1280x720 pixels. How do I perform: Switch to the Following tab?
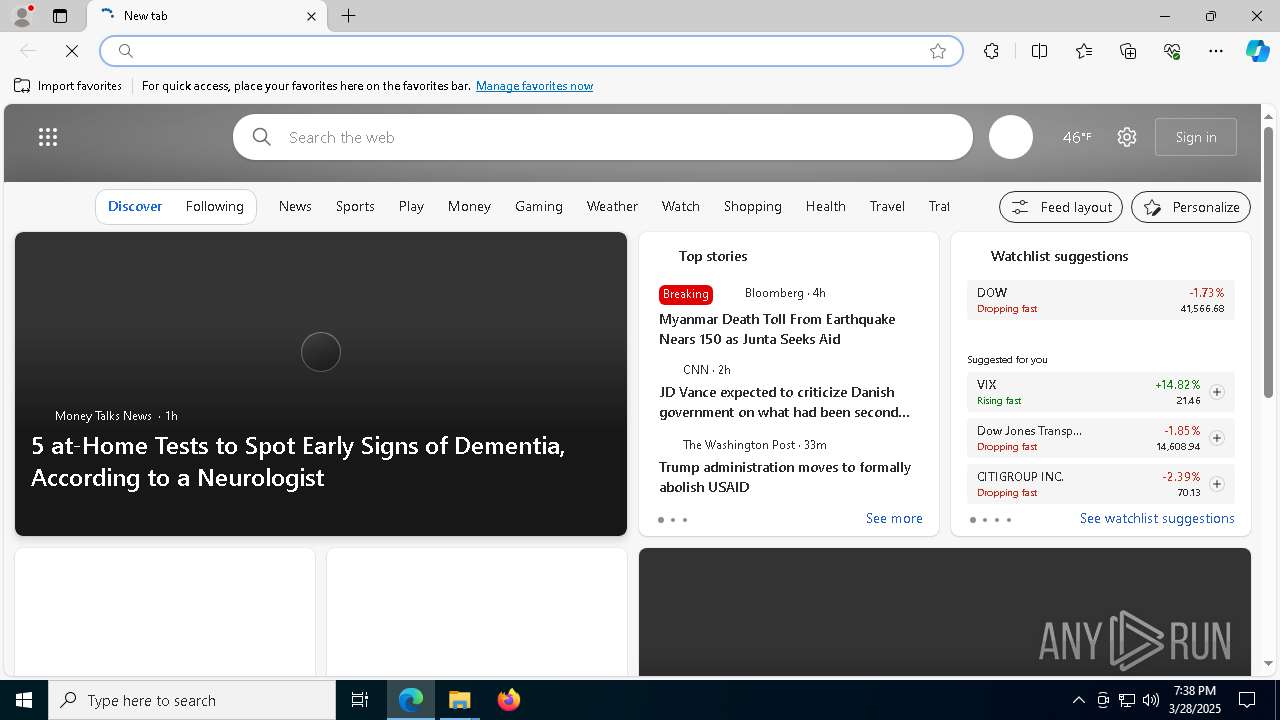click(215, 206)
